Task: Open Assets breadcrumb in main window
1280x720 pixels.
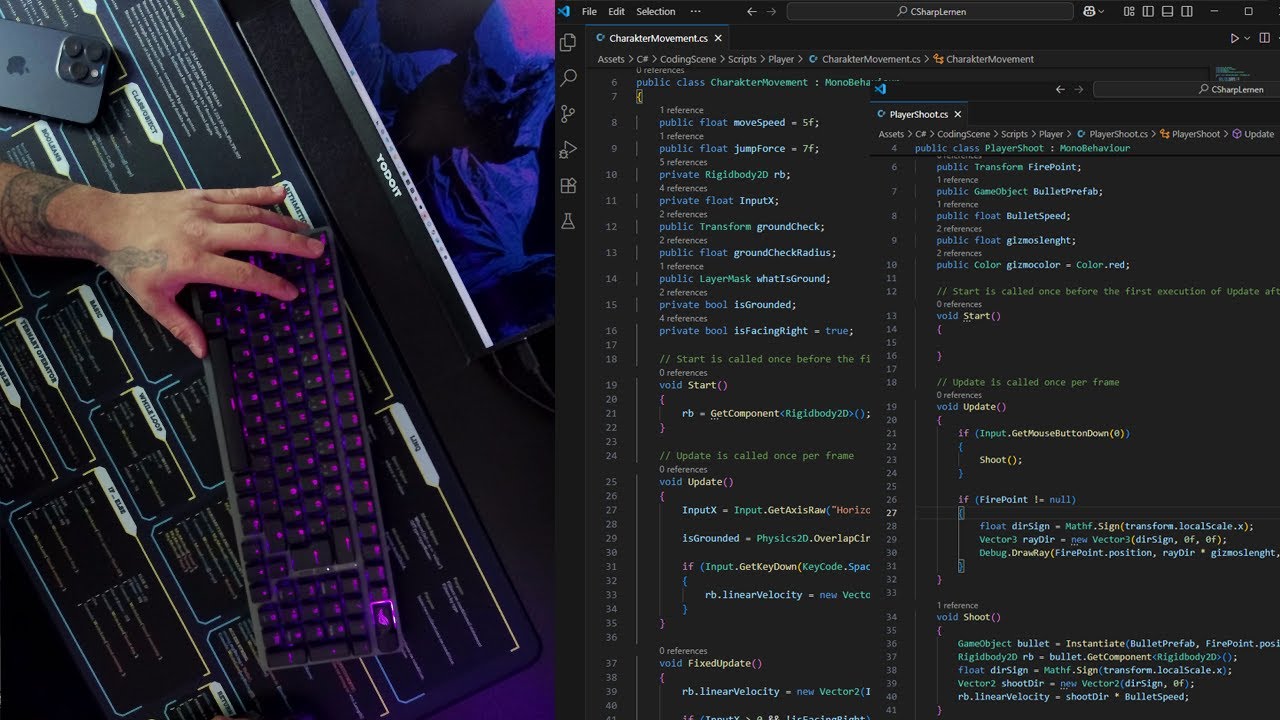Action: click(x=611, y=59)
